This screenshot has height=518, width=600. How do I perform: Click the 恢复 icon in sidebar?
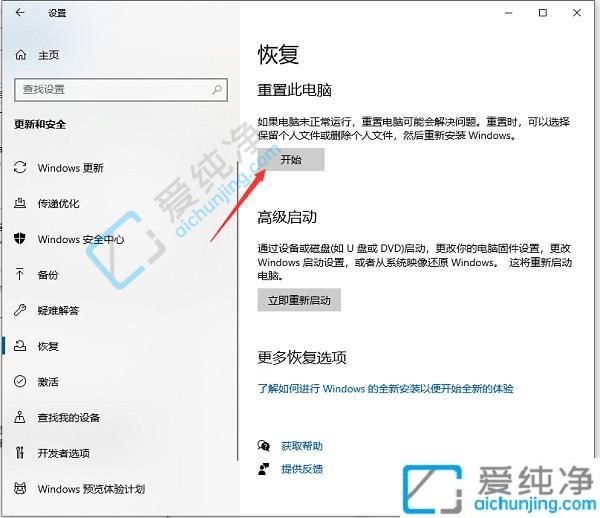click(x=20, y=346)
